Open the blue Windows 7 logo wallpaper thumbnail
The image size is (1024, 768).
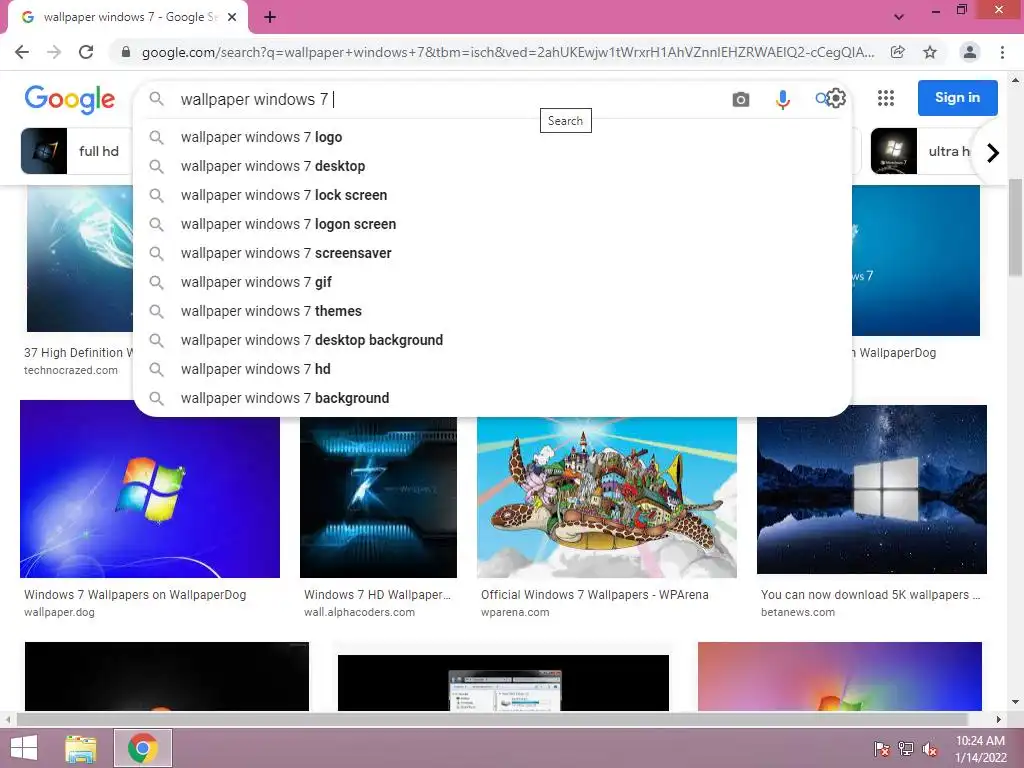(150, 489)
